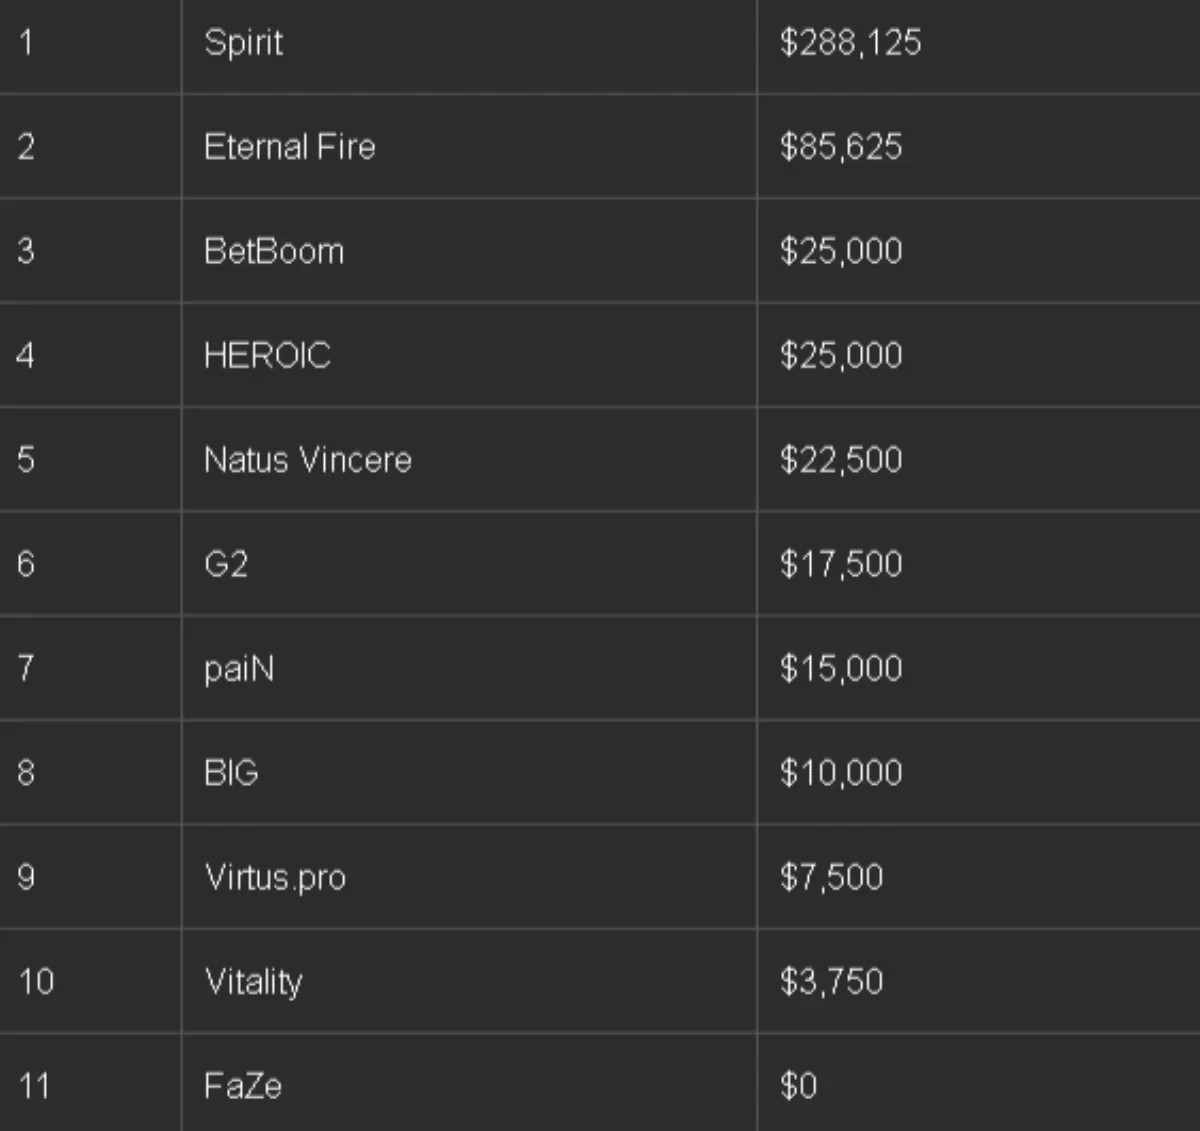Select the Eternal Fire team cell

290,147
